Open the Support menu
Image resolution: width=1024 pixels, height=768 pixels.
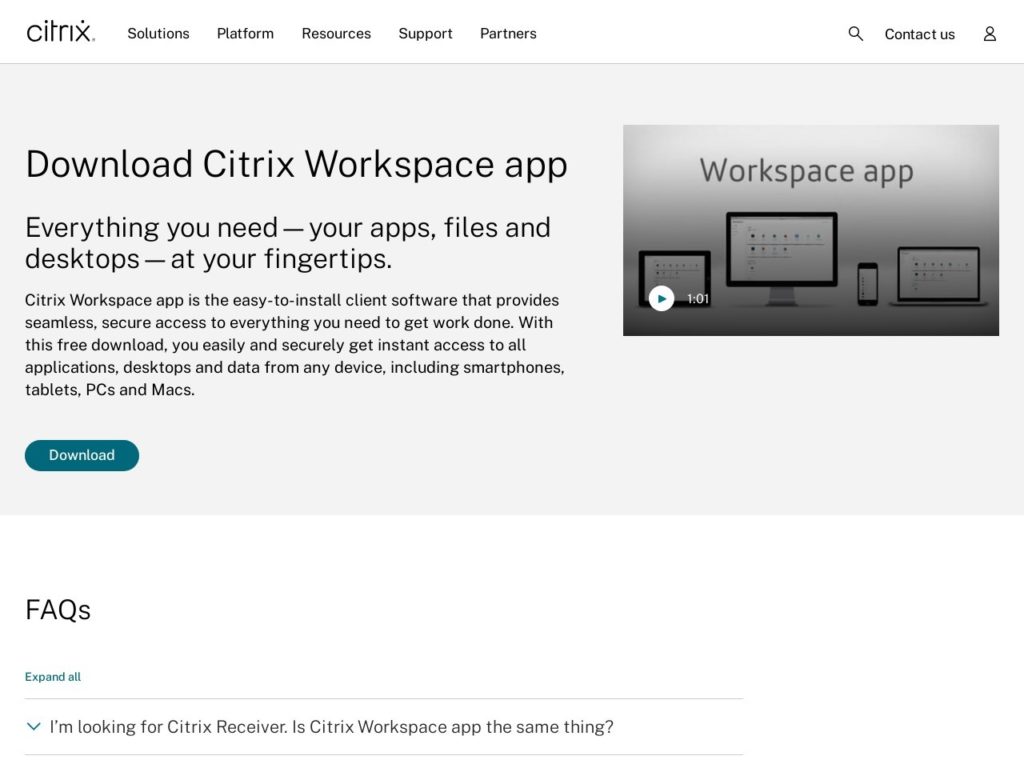pos(425,33)
